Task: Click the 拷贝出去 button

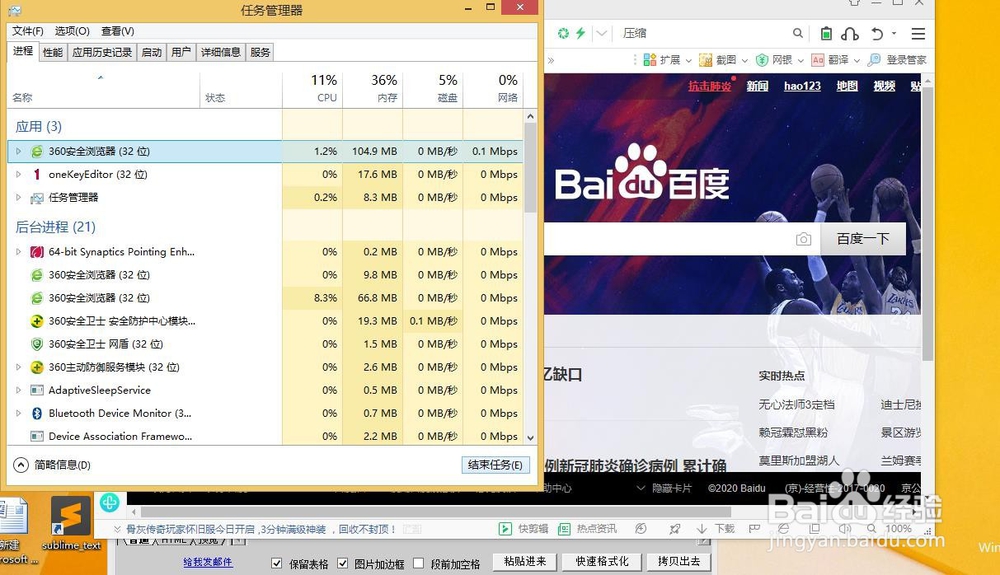Action: click(x=679, y=562)
